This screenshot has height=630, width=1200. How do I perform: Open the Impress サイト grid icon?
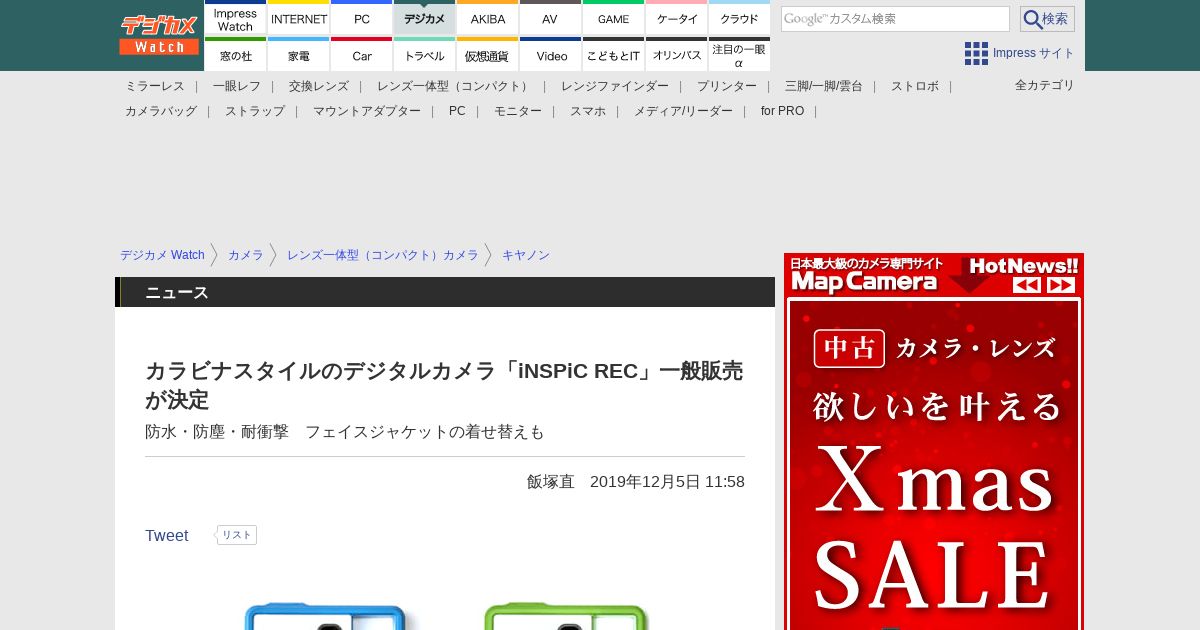coord(976,53)
